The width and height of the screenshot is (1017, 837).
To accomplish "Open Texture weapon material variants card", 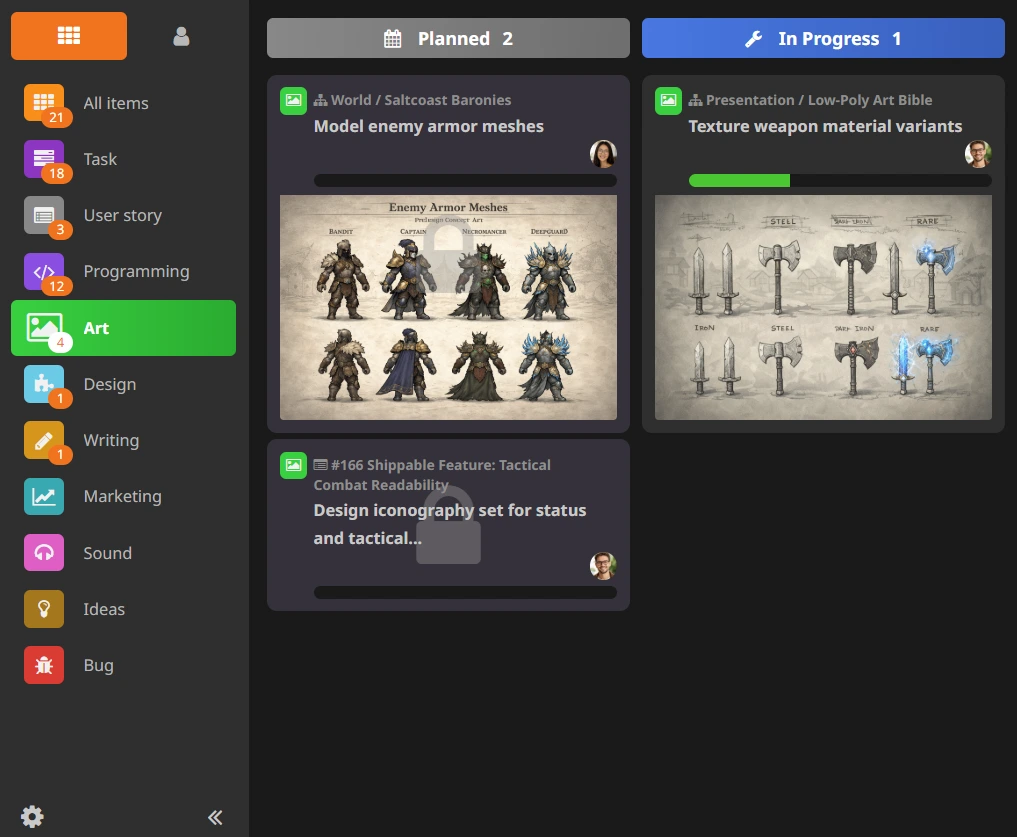I will point(824,126).
